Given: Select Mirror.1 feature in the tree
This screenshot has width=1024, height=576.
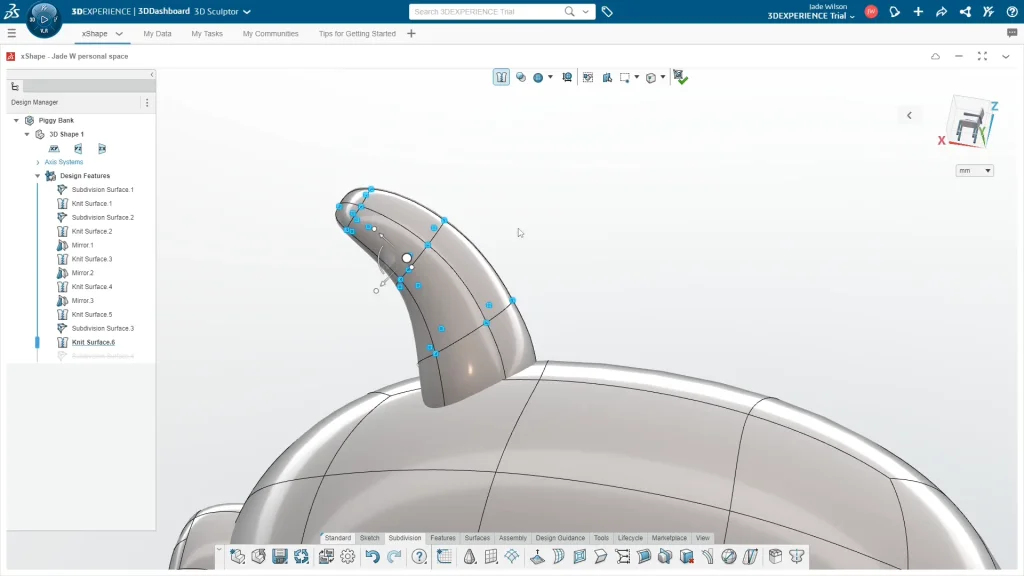Looking at the screenshot, I should [x=82, y=245].
